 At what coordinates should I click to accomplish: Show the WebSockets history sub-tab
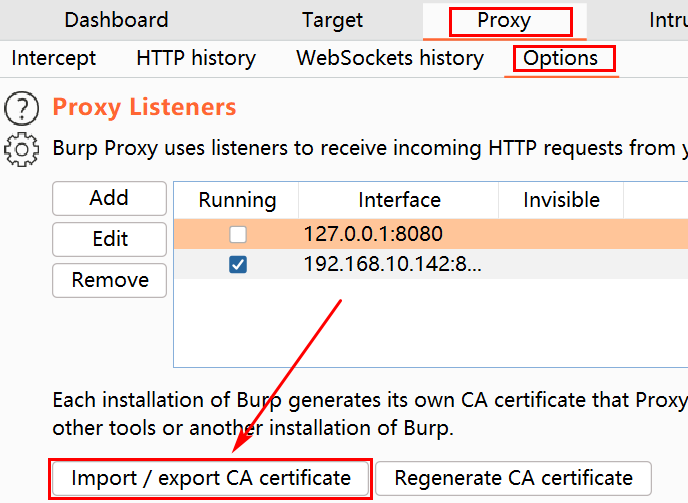tap(390, 58)
